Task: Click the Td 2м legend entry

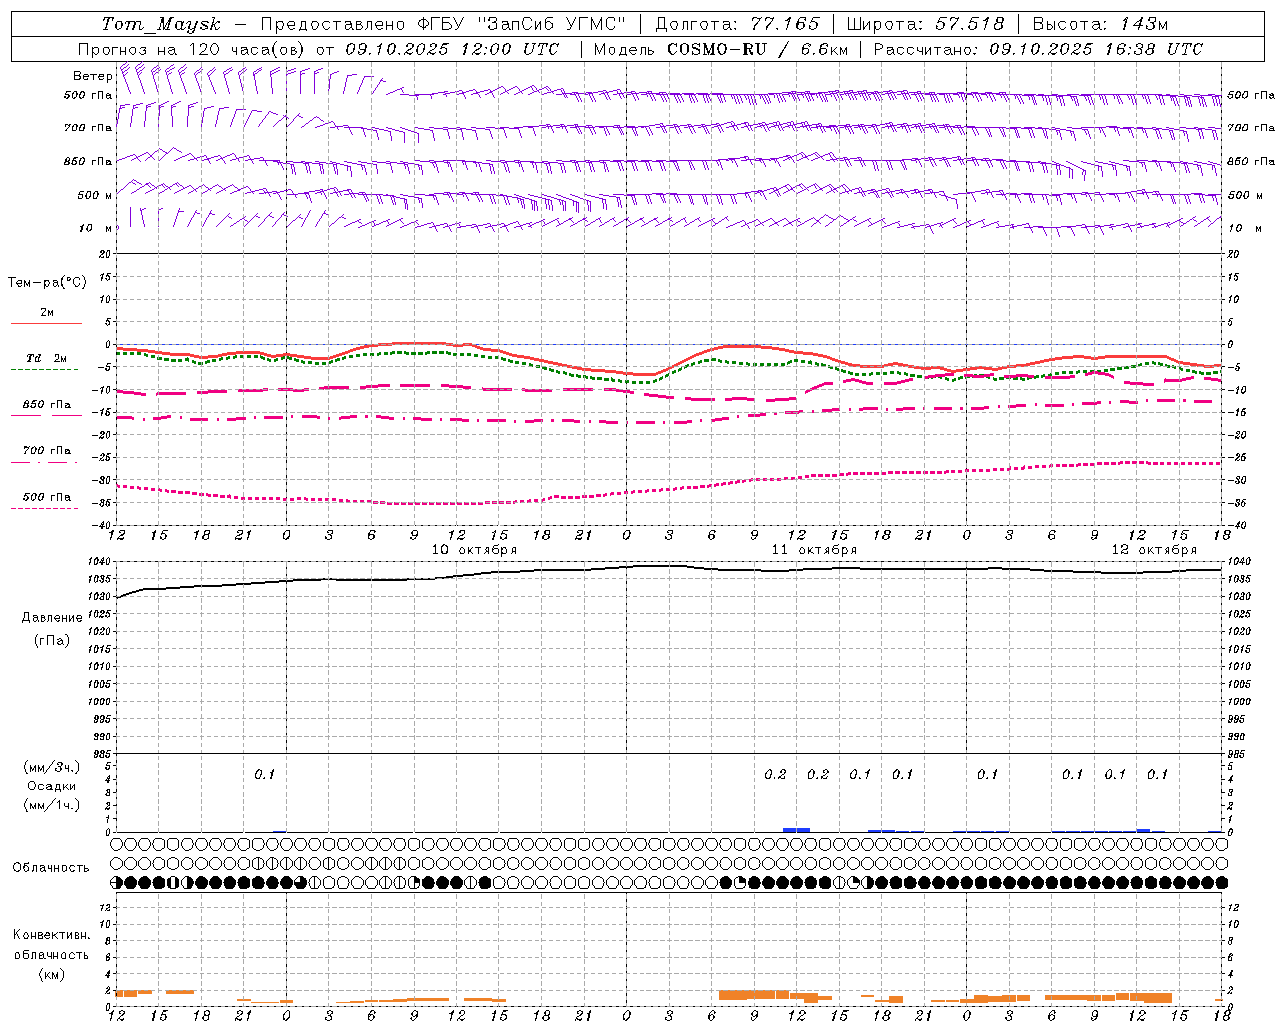Action: (46, 358)
